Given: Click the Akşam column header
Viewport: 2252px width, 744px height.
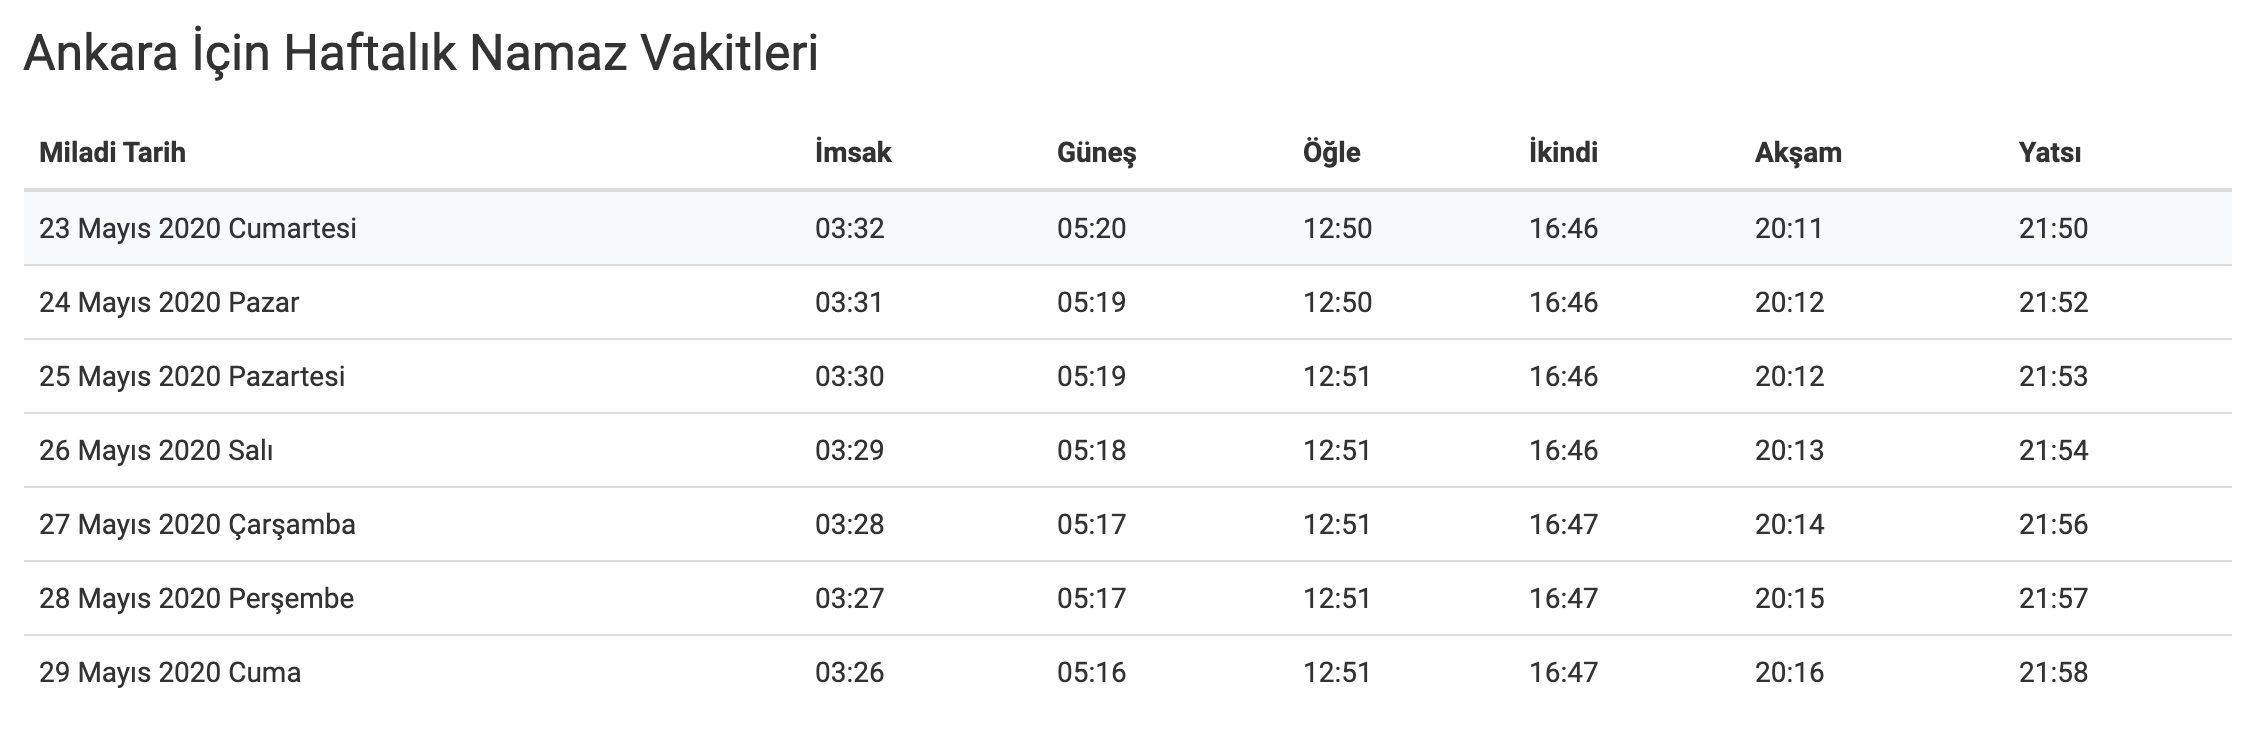Looking at the screenshot, I should pos(1797,153).
